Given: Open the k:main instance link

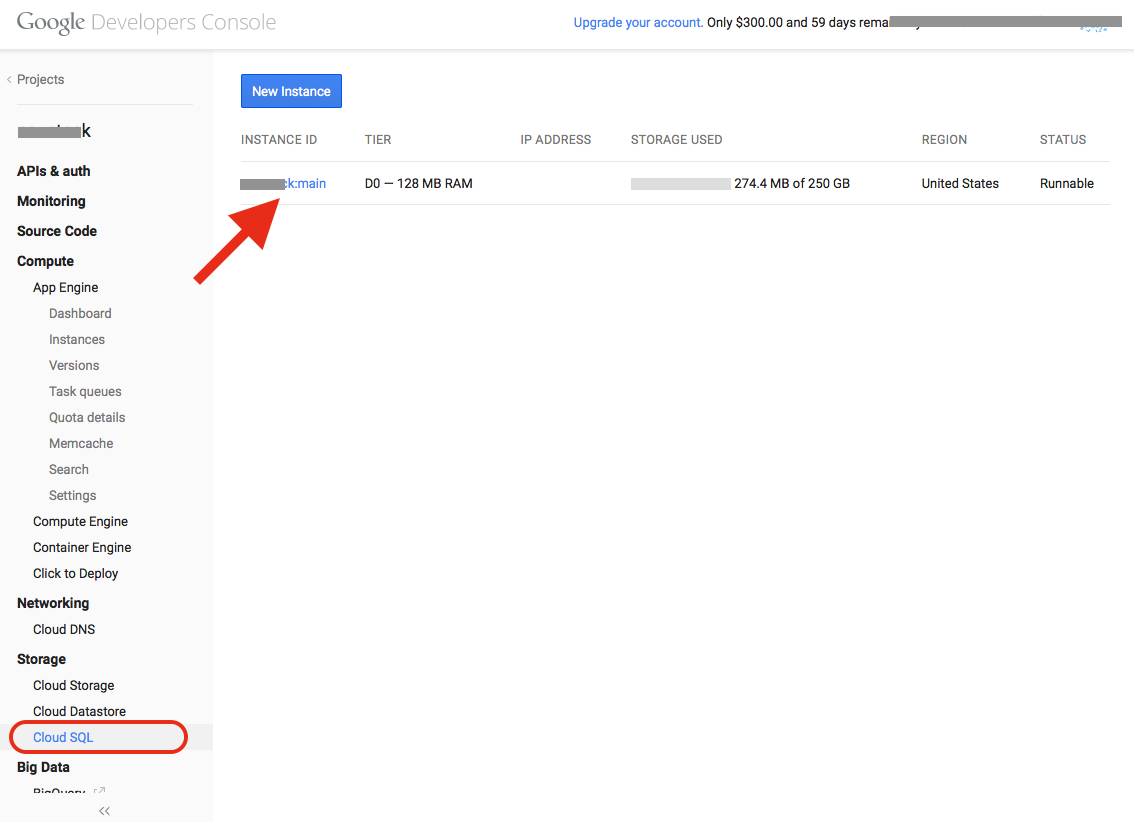Looking at the screenshot, I should click(283, 184).
